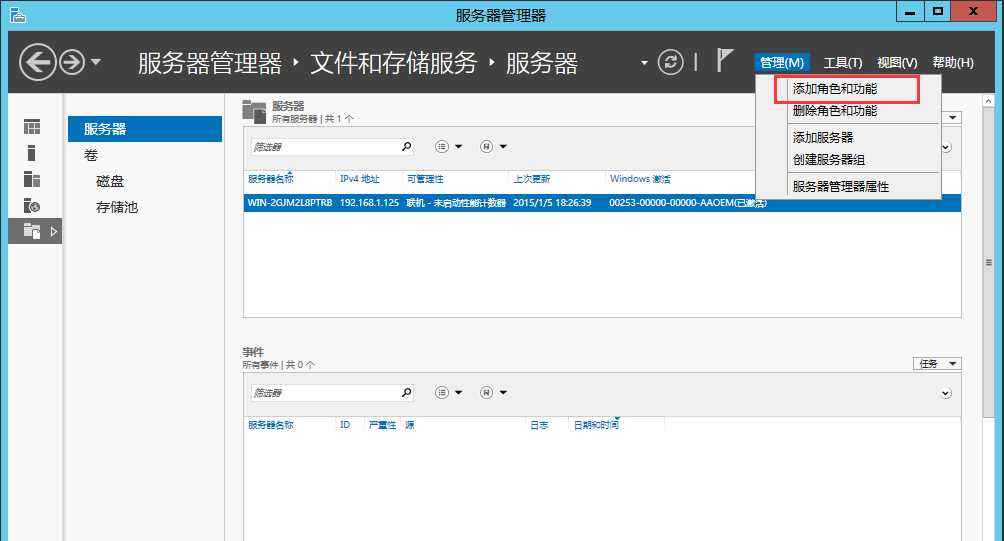The width and height of the screenshot is (1004, 541).
Task: Click list options icon in servers panel
Action: coord(442,147)
